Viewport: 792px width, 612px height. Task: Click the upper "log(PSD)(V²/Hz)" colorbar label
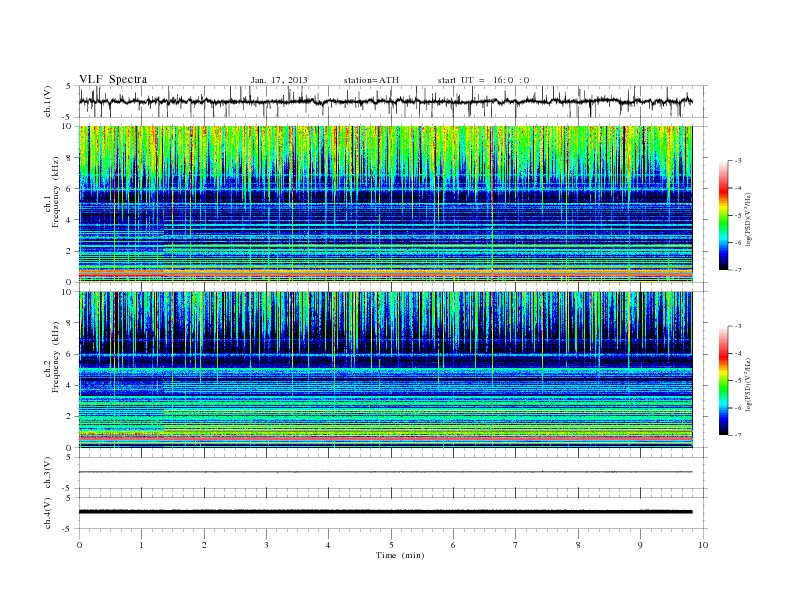pyautogui.click(x=749, y=220)
